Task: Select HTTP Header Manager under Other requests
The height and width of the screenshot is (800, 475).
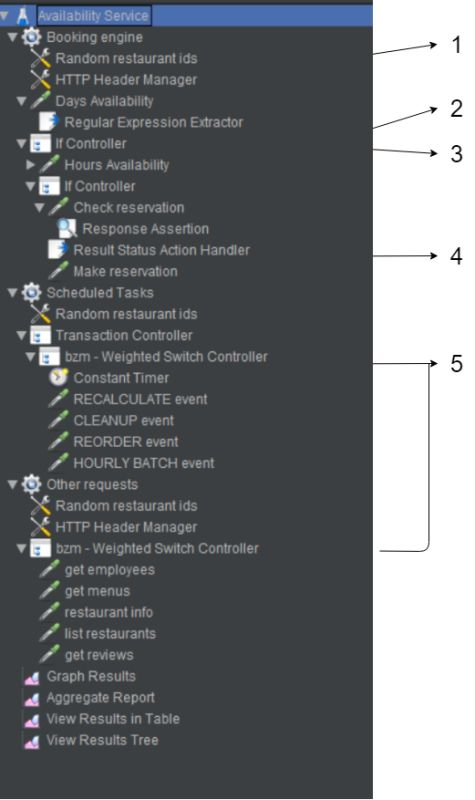Action: pyautogui.click(x=126, y=528)
